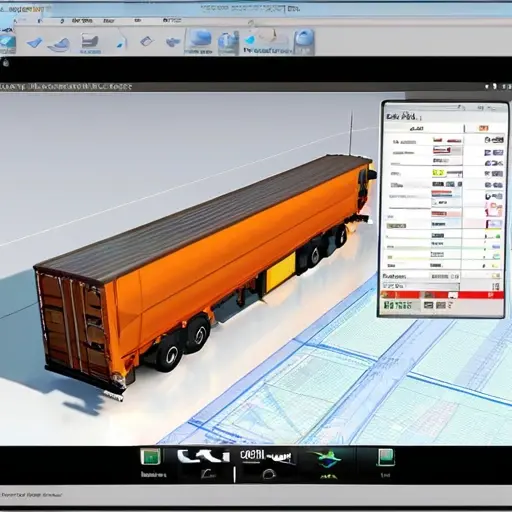The image size is (512, 512).
Task: Click the green square icon in bottom dock
Action: click(x=151, y=457)
